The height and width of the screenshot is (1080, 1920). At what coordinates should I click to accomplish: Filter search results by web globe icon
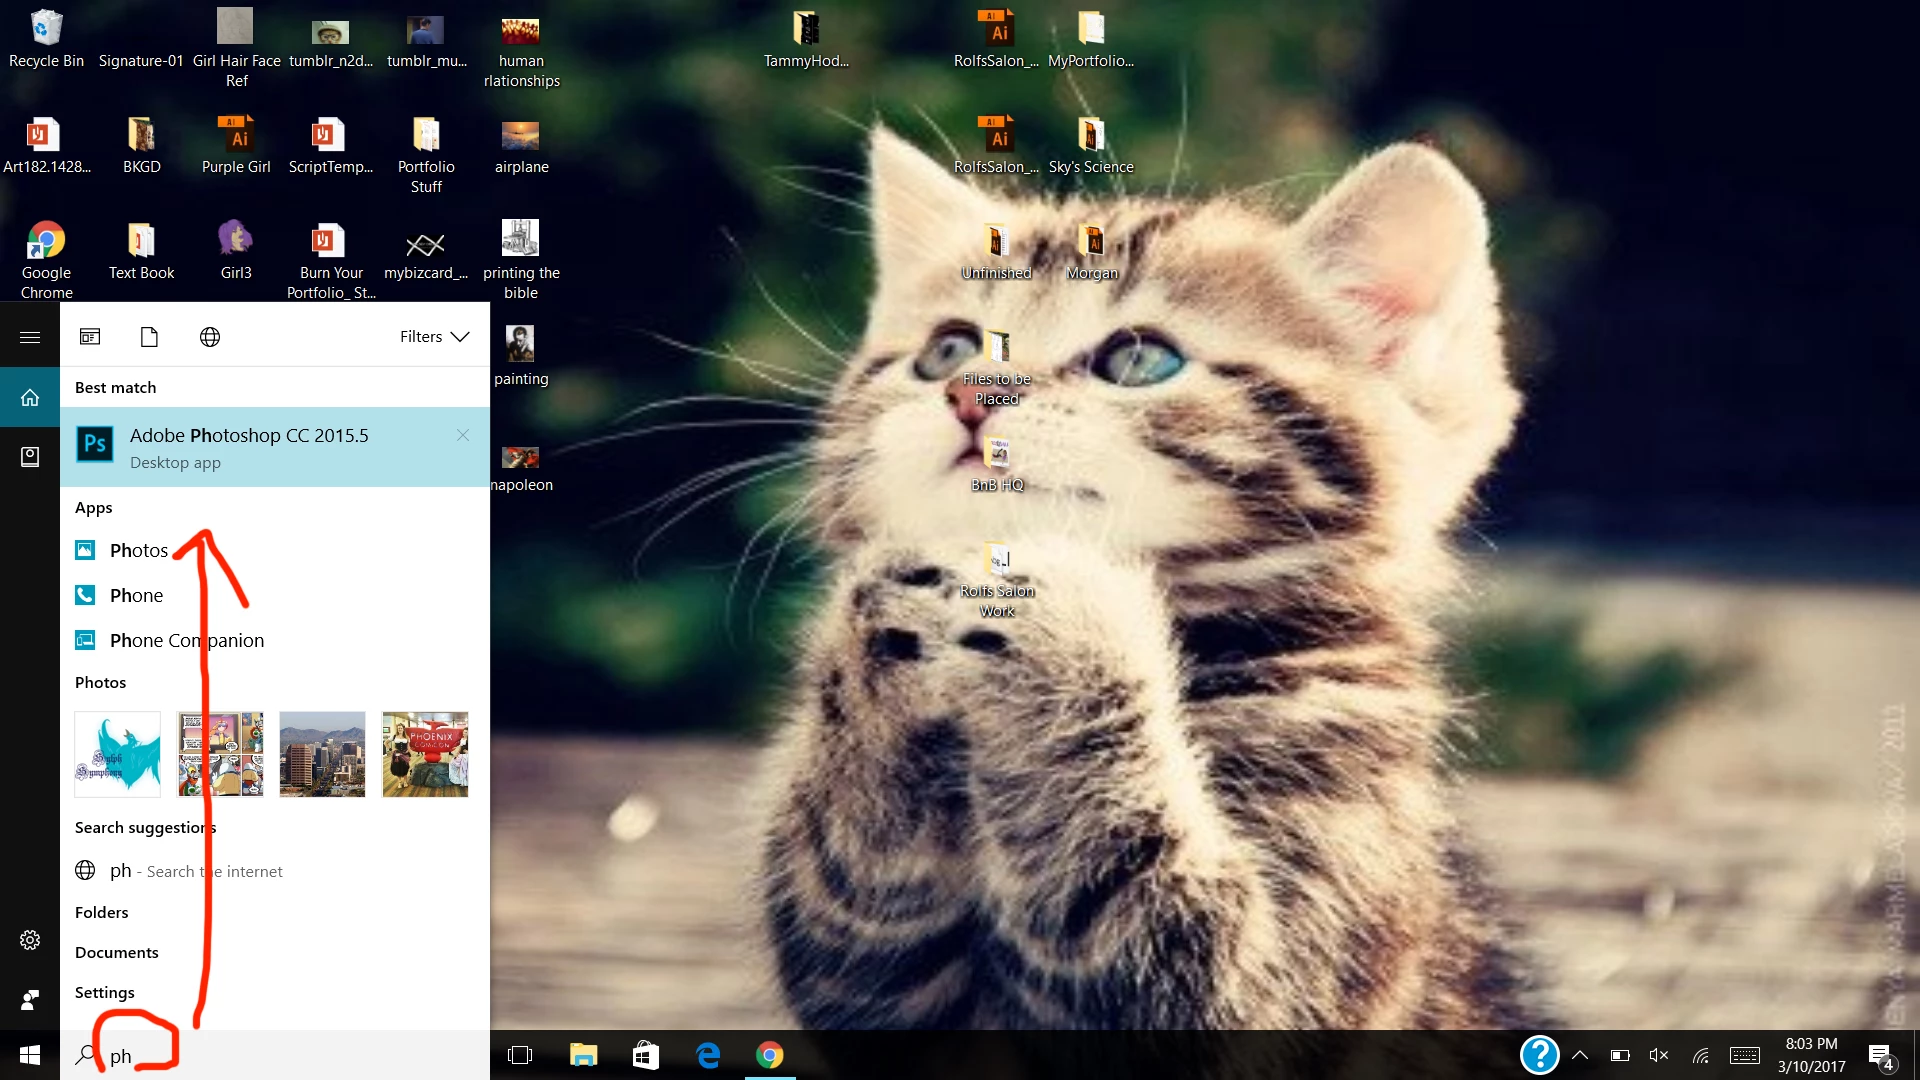click(x=210, y=337)
